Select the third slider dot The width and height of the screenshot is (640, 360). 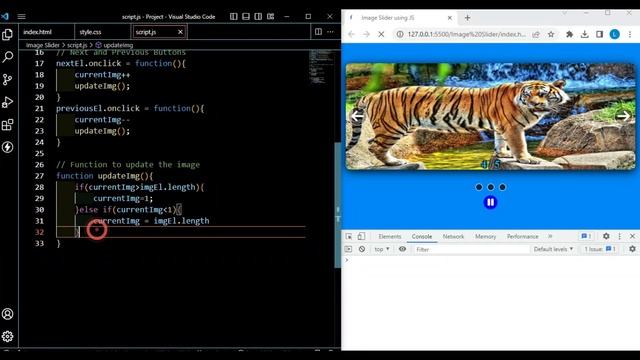click(502, 187)
